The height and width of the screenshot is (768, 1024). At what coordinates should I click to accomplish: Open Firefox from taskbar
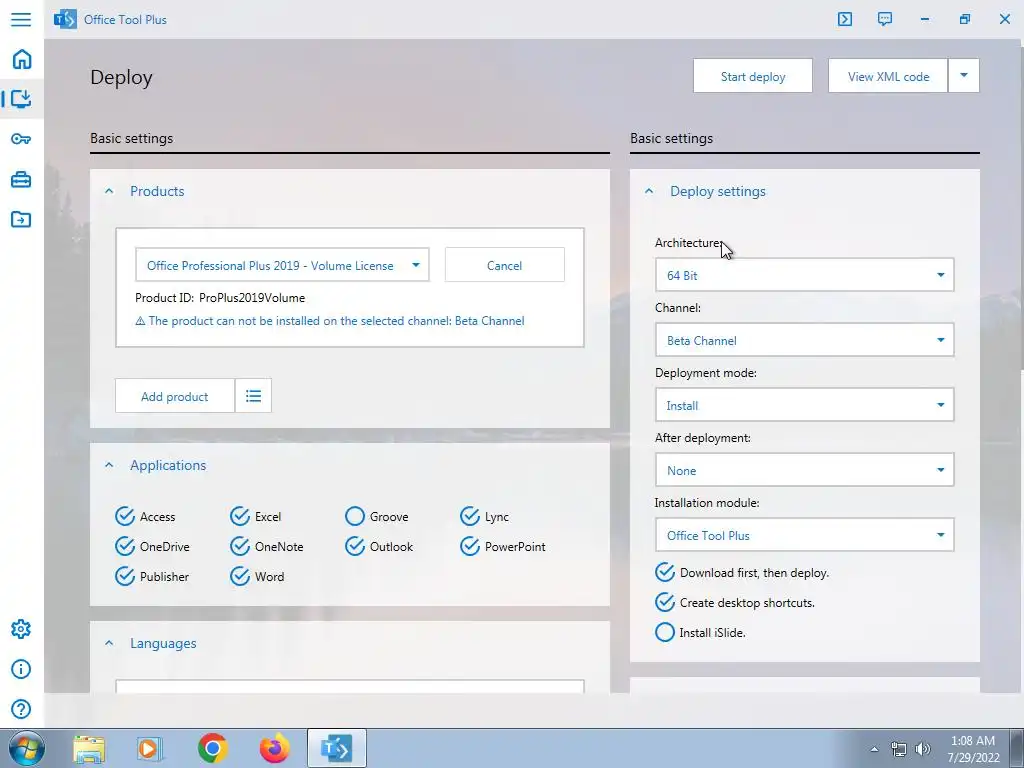click(x=275, y=748)
